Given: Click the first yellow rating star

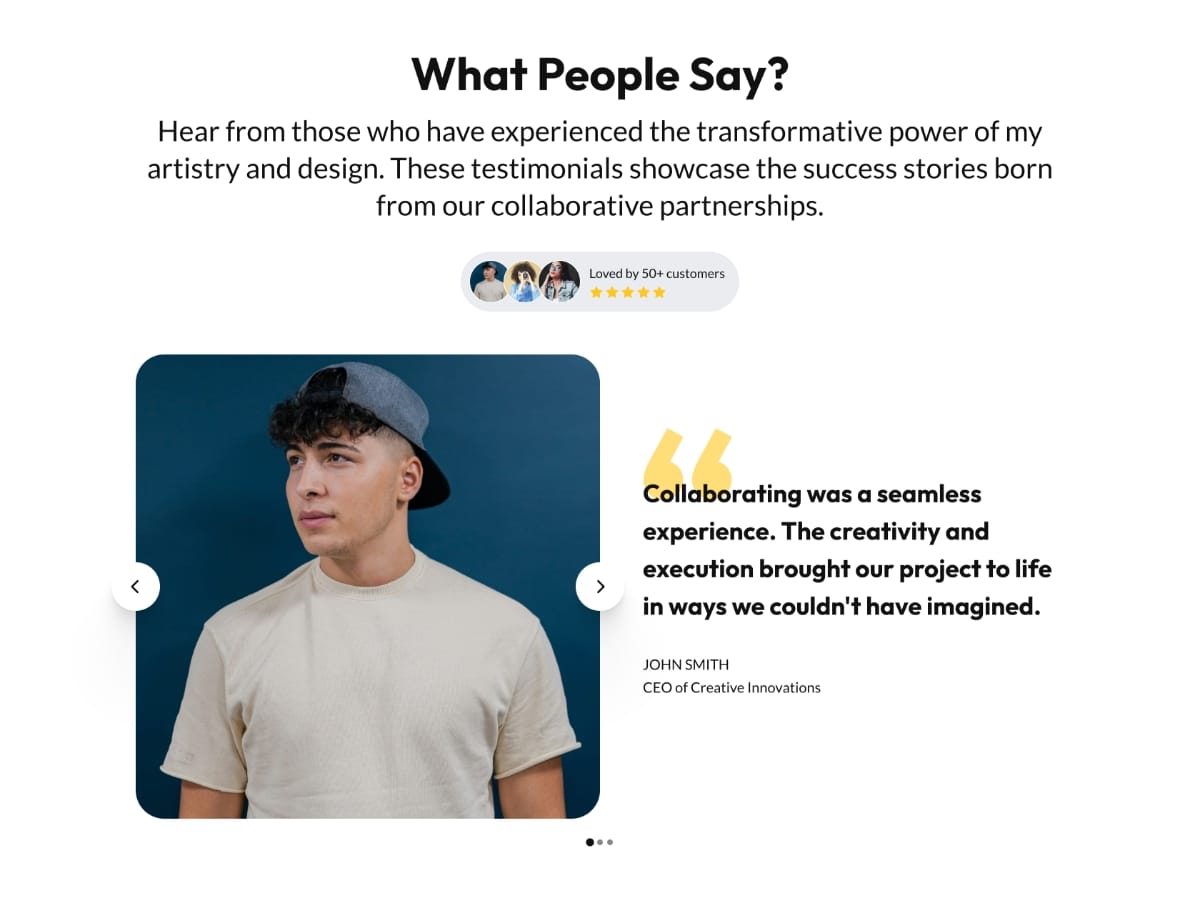Looking at the screenshot, I should pyautogui.click(x=596, y=293).
